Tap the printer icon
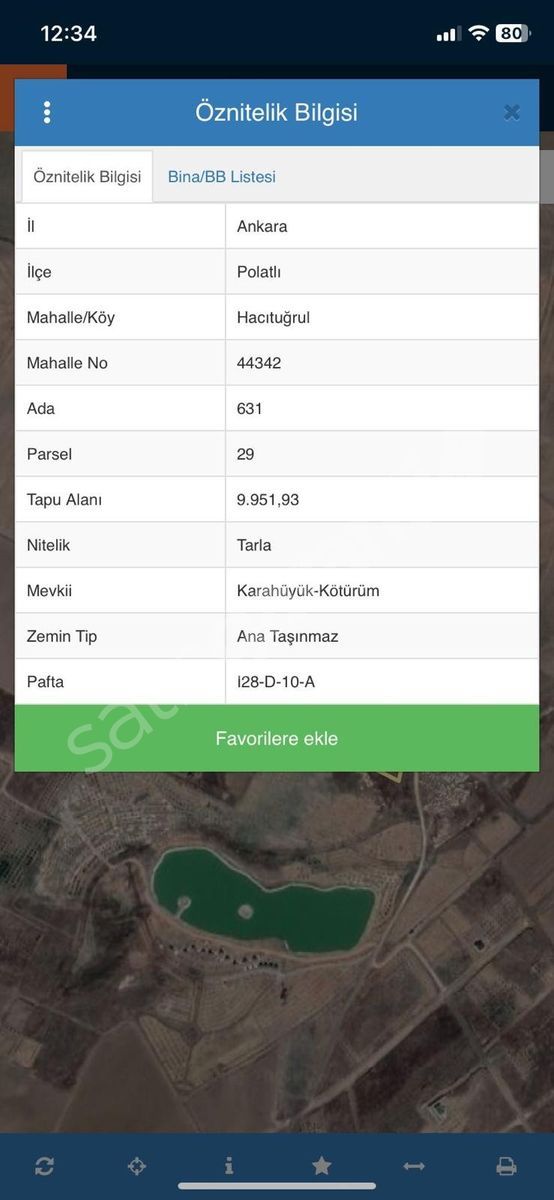This screenshot has width=554, height=1200. point(507,1166)
